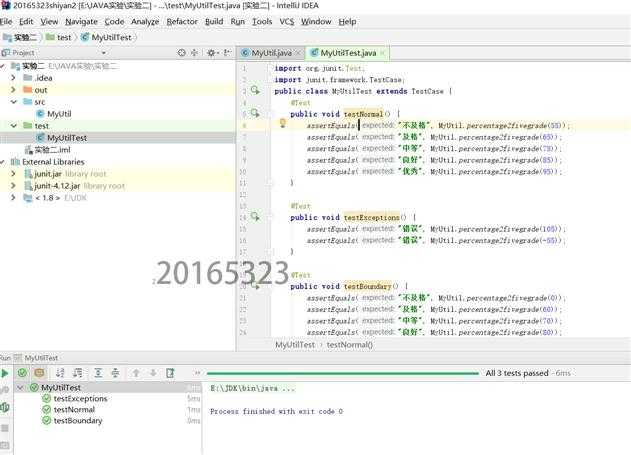This screenshot has height=455, width=631.
Task: Expand all test results
Action: point(98,373)
